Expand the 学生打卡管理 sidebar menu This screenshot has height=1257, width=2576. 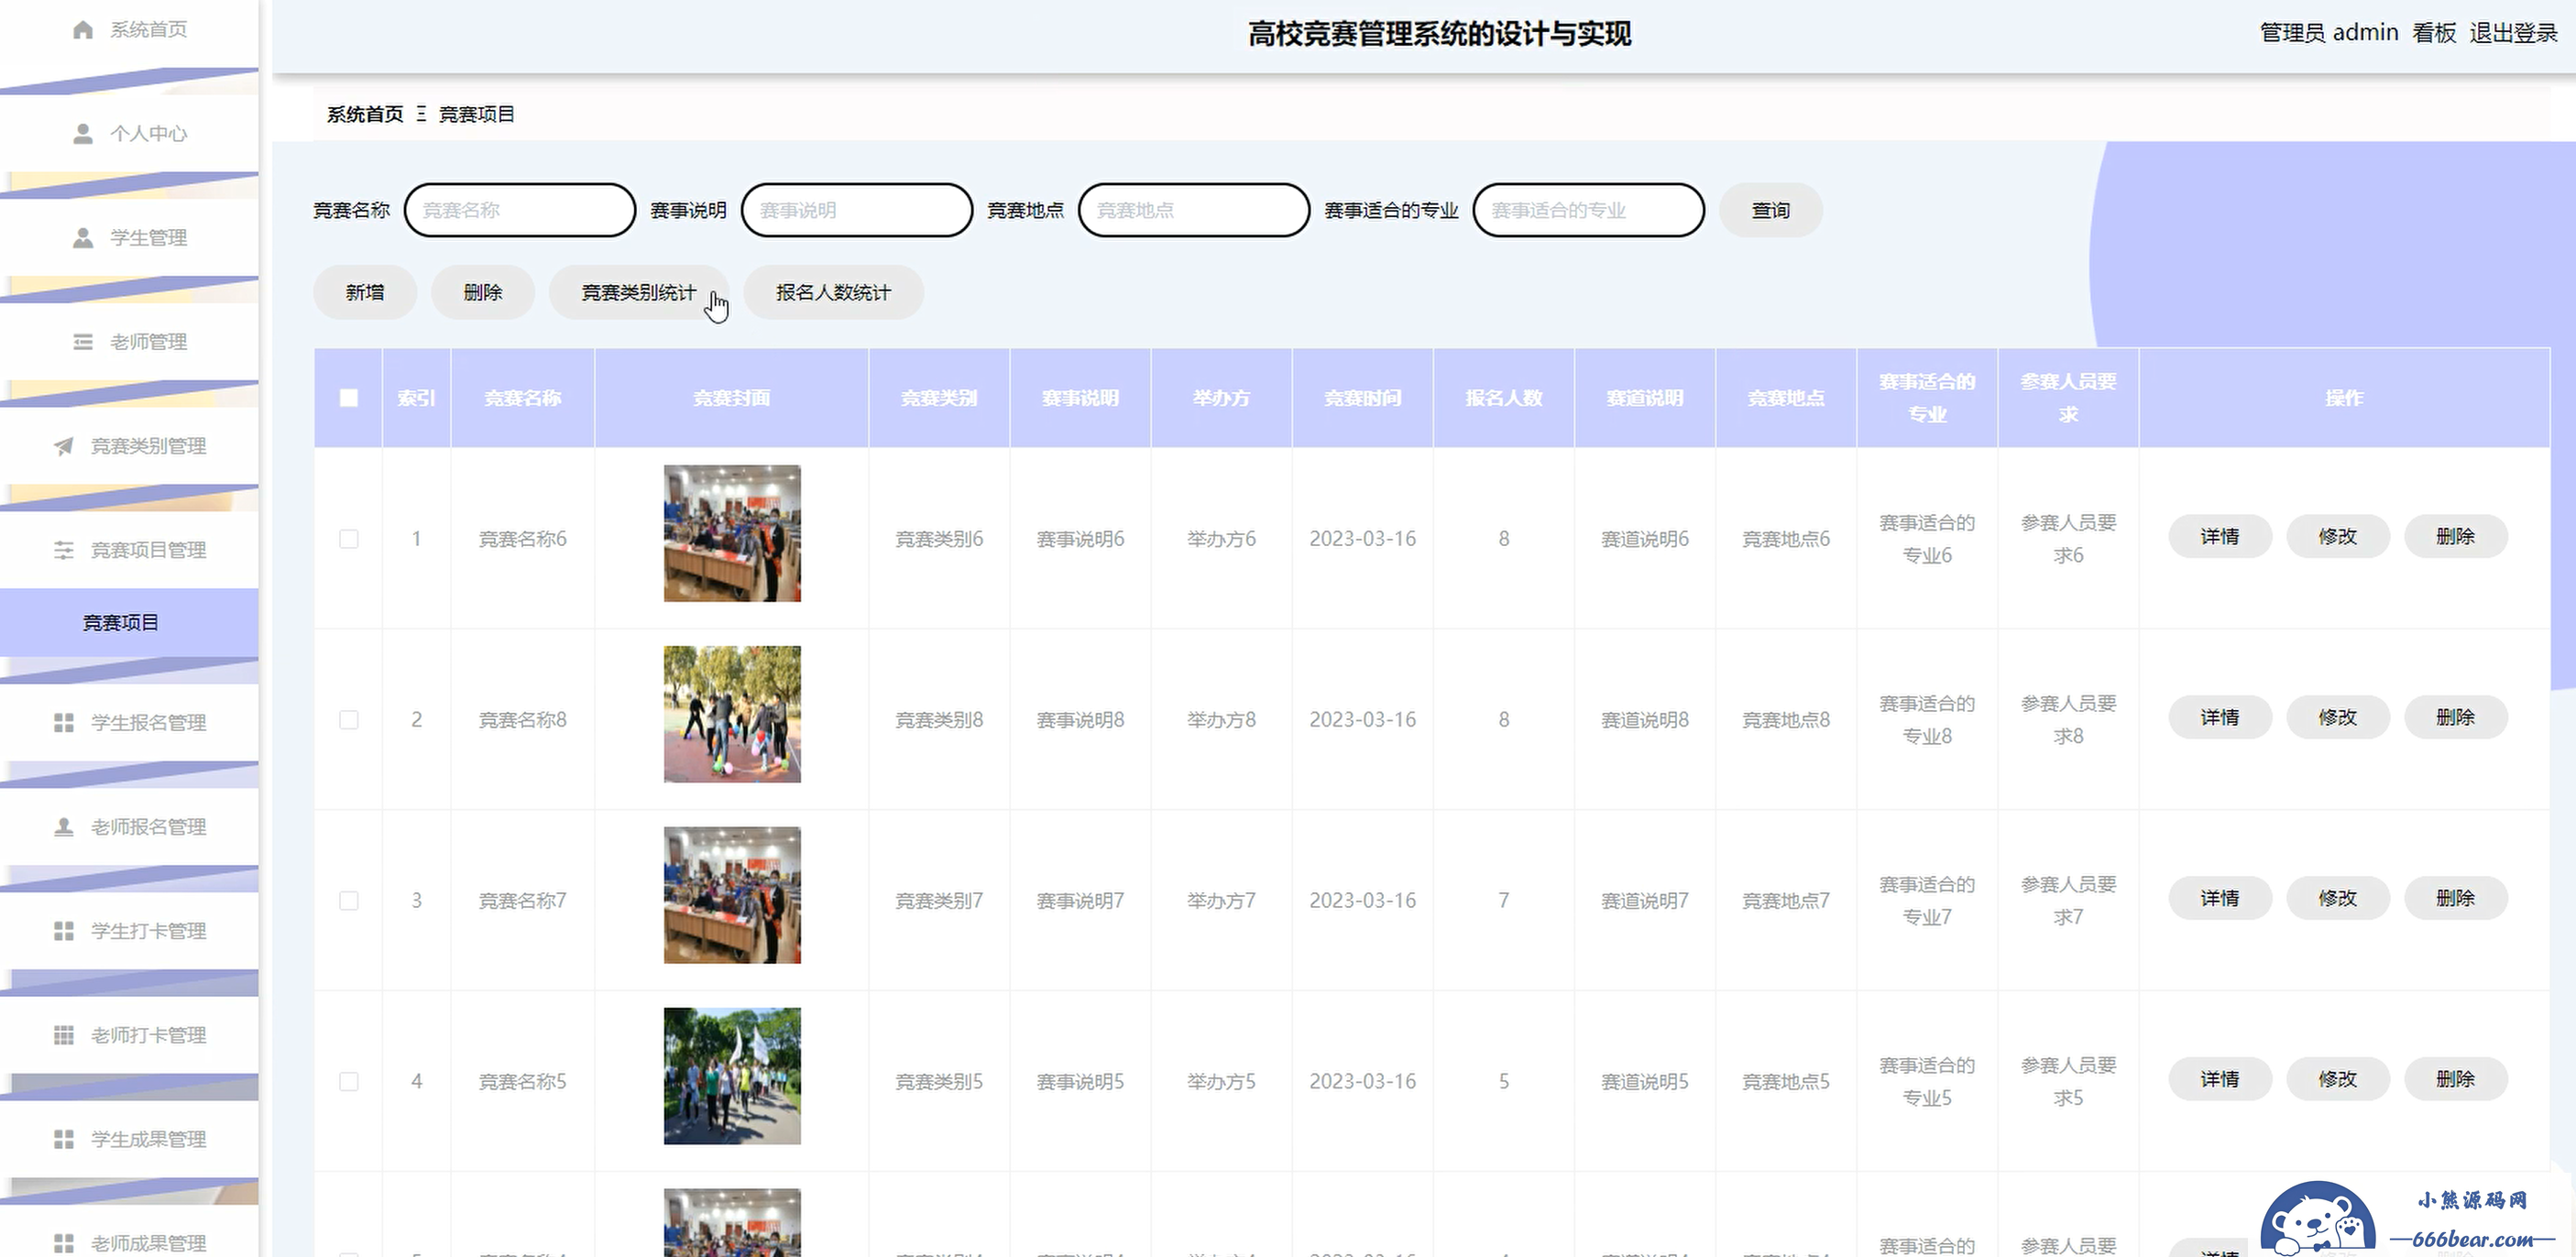(148, 931)
